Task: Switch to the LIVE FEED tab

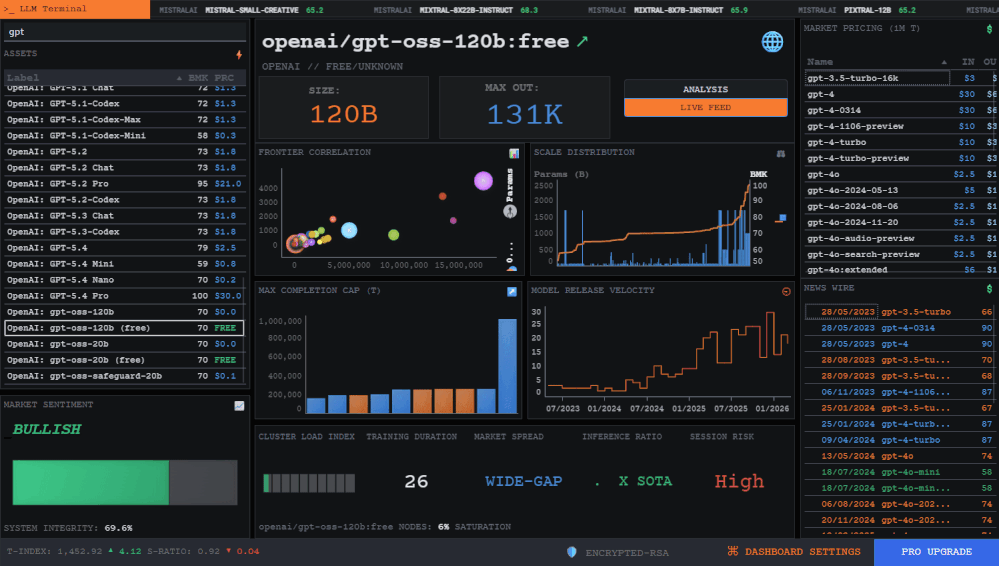Action: 705,108
